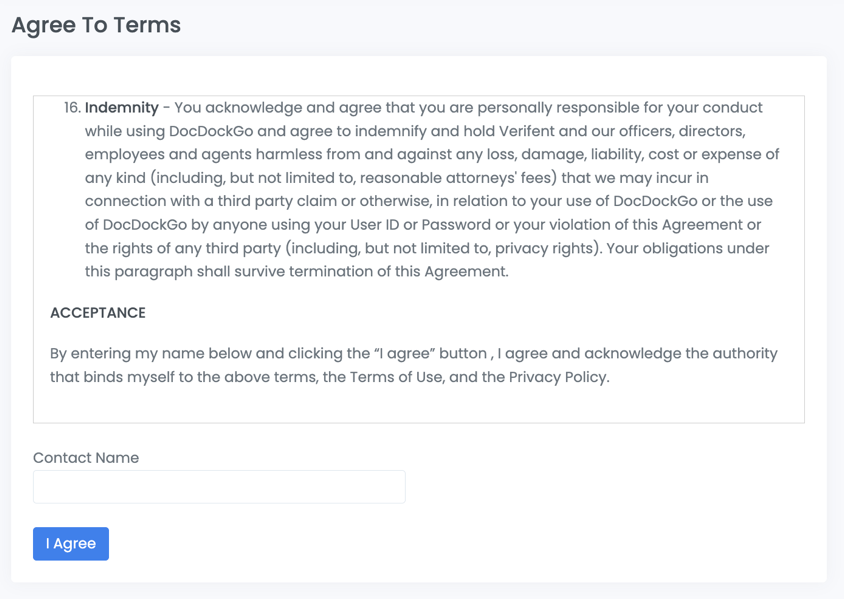844x599 pixels.
Task: Focus the Contact Name input field
Action: point(219,487)
